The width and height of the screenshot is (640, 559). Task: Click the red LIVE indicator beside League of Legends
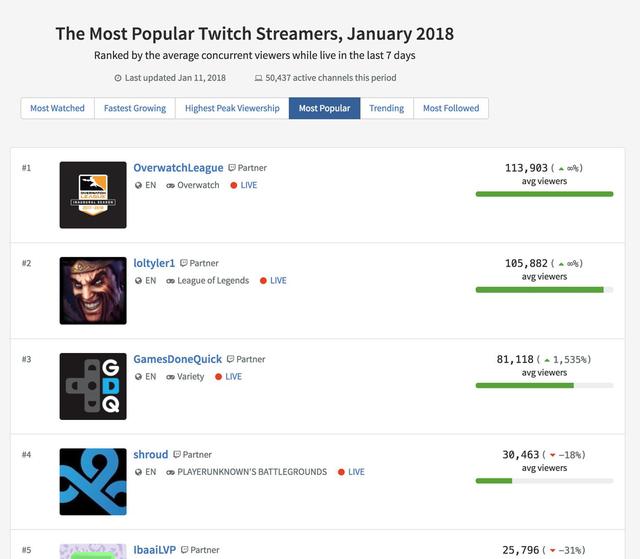point(263,281)
